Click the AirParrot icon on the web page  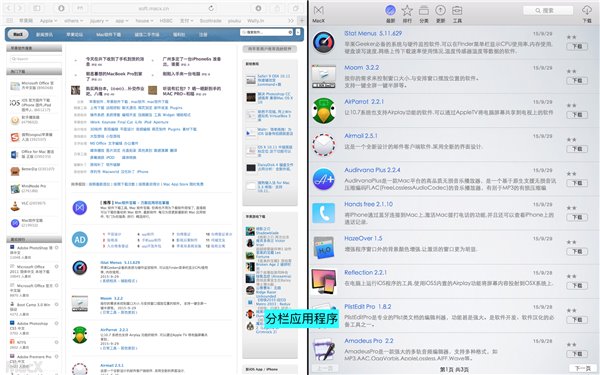pos(80,335)
